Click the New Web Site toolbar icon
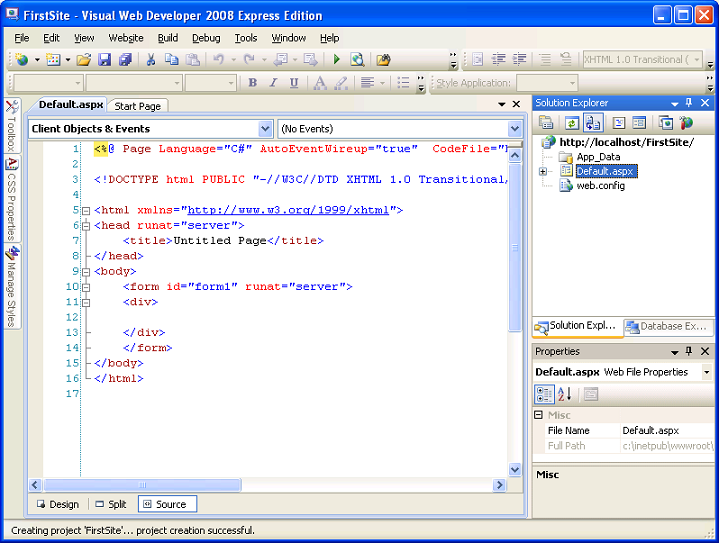Image resolution: width=719 pixels, height=543 pixels. pos(22,60)
